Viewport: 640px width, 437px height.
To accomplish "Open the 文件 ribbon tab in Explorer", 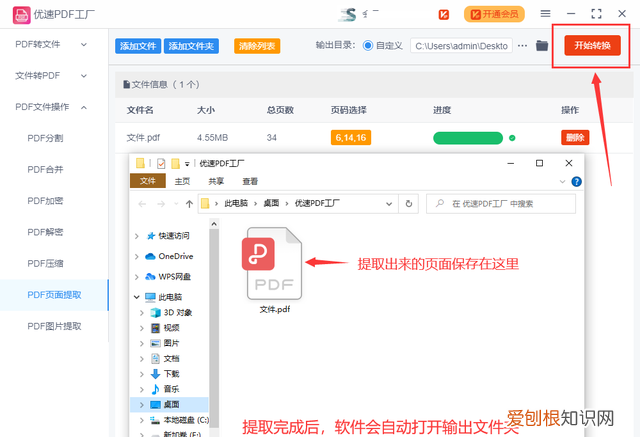I will click(148, 181).
